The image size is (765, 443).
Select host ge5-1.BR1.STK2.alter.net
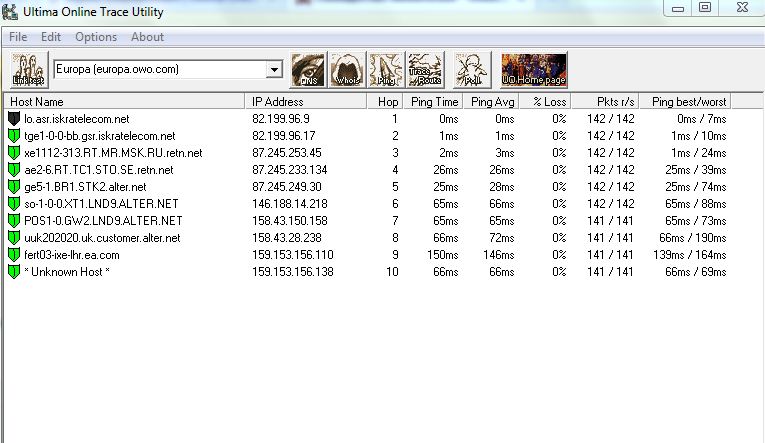click(x=85, y=187)
